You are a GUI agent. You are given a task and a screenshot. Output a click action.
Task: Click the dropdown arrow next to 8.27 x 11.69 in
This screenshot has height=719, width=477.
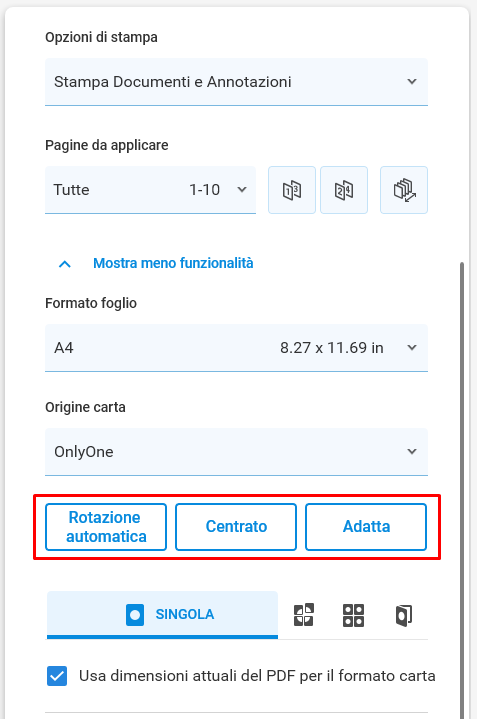(x=412, y=348)
